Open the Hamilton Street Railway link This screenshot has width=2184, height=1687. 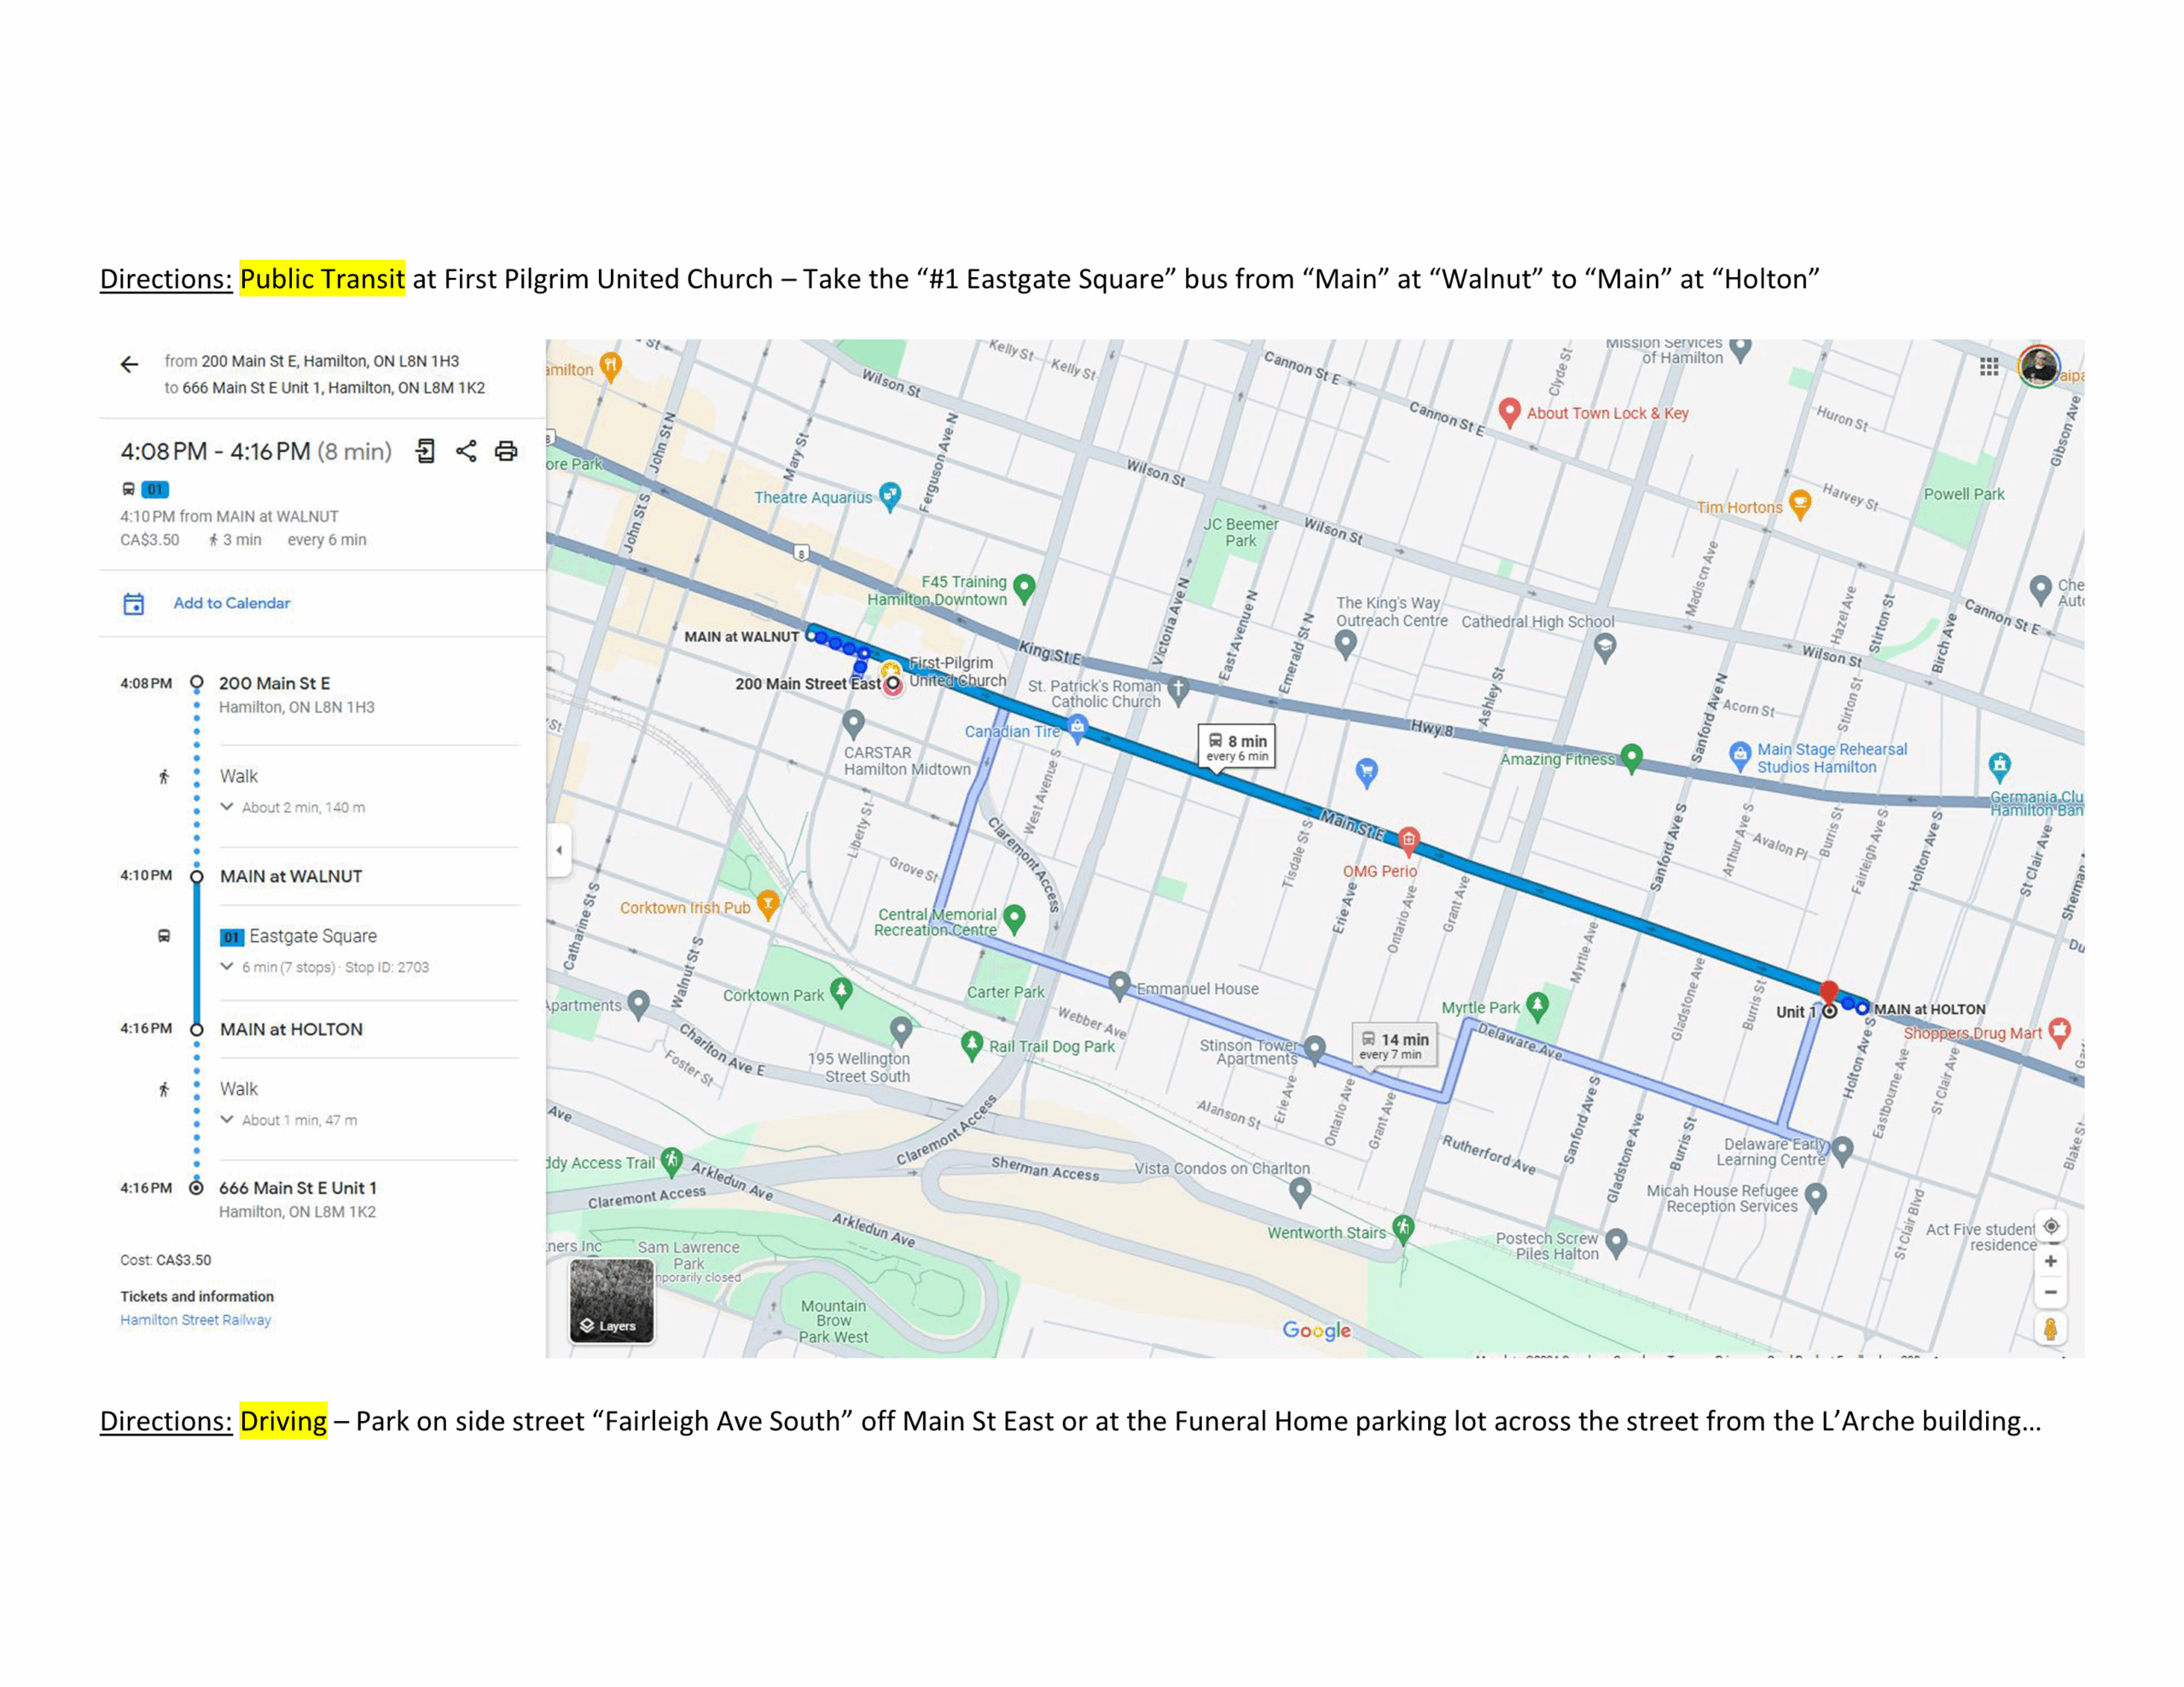click(196, 1320)
